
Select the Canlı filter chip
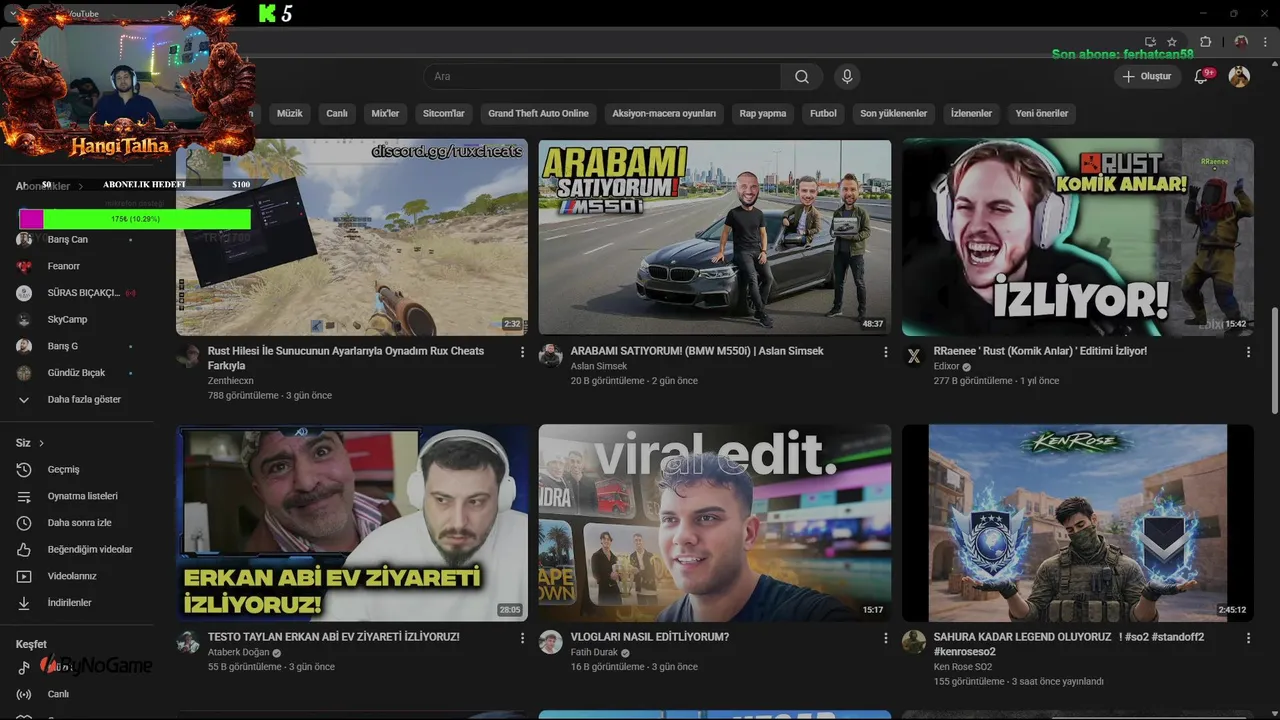point(337,114)
